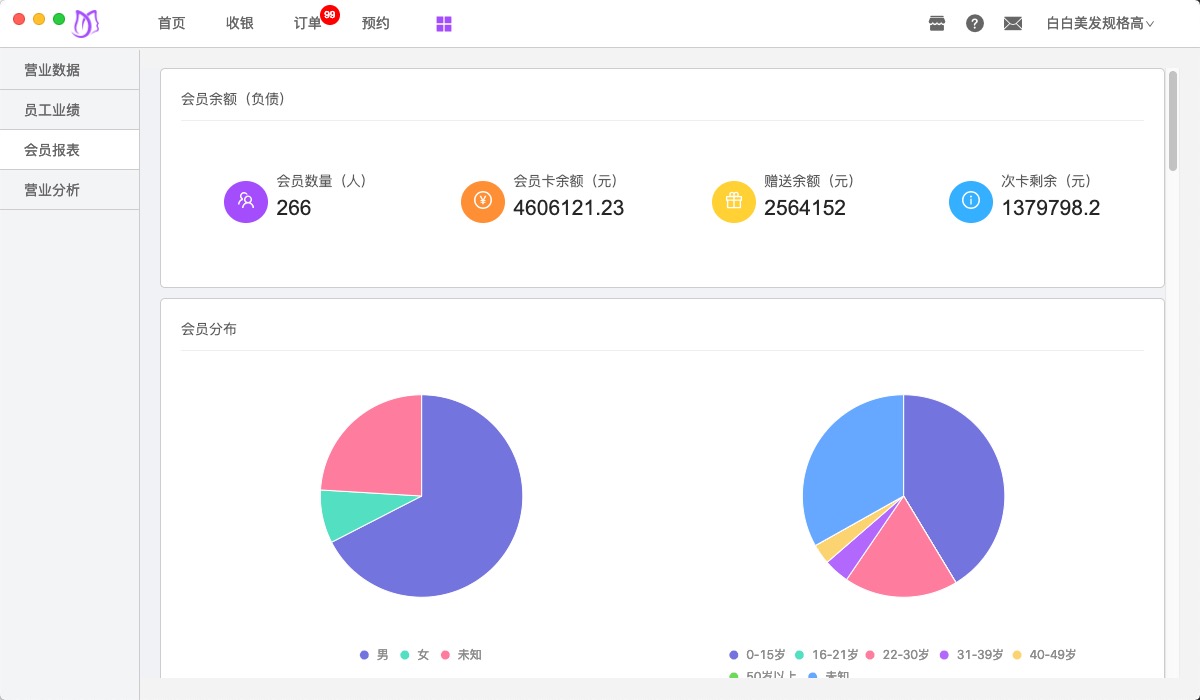Select 营业数据 in the sidebar

tap(52, 70)
